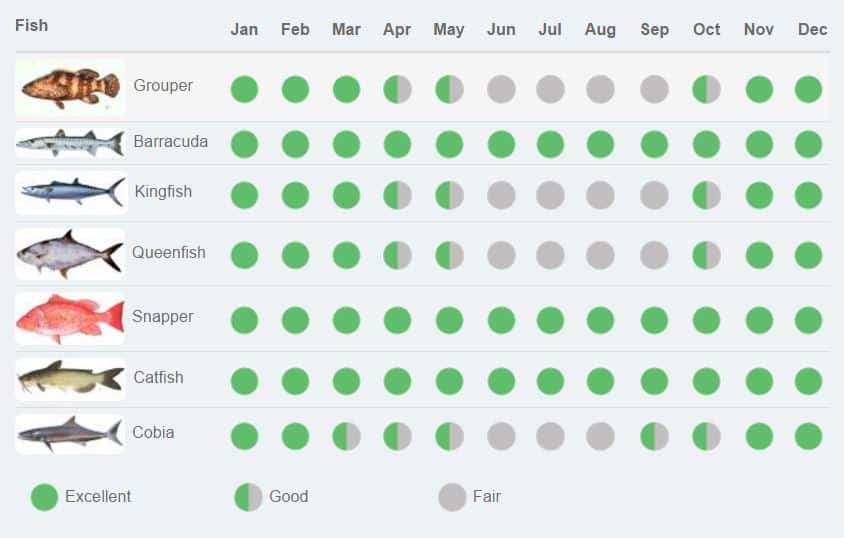Select the Barracuda fish picture
Image resolution: width=844 pixels, height=538 pixels.
pyautogui.click(x=70, y=143)
